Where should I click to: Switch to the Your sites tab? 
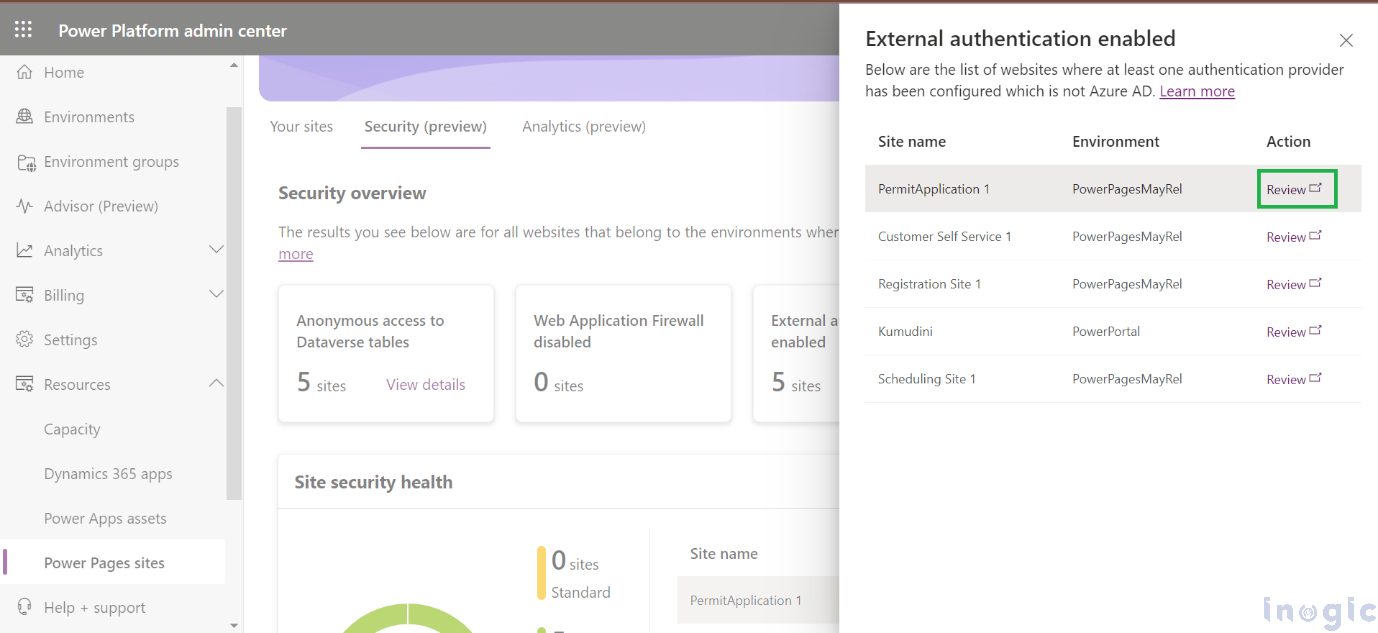click(x=301, y=127)
